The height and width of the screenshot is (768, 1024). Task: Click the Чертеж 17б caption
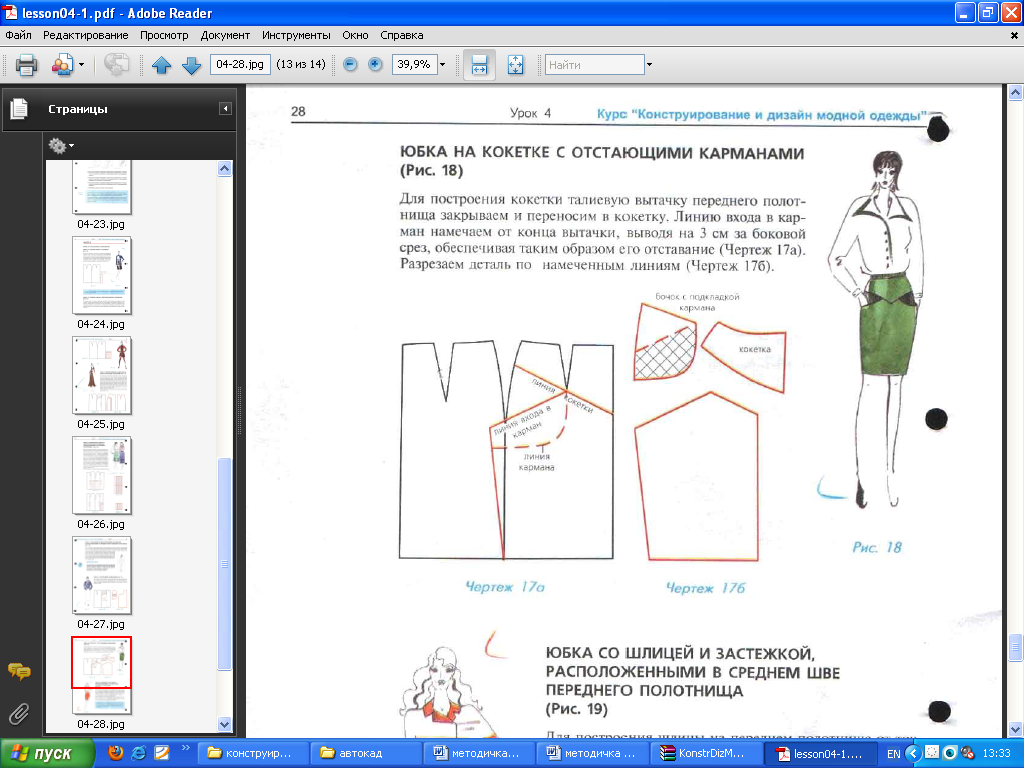[x=705, y=588]
